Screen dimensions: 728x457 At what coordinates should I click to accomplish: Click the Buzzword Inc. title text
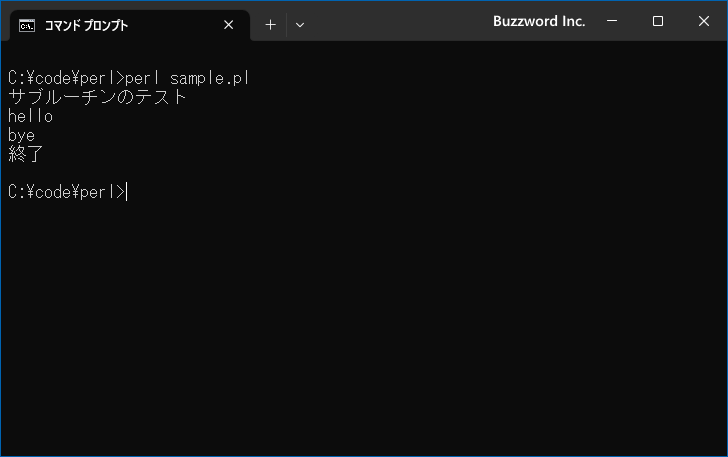pos(539,21)
